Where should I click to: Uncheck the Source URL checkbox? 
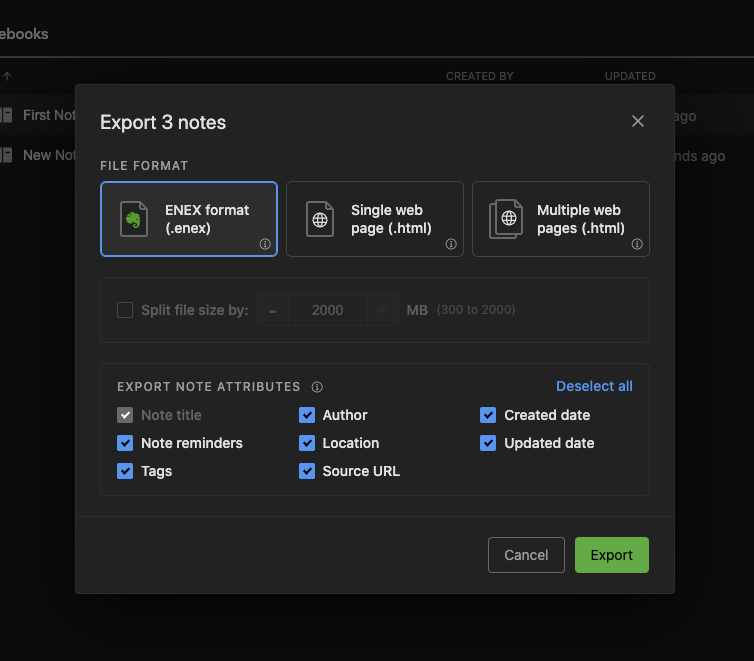coord(307,471)
